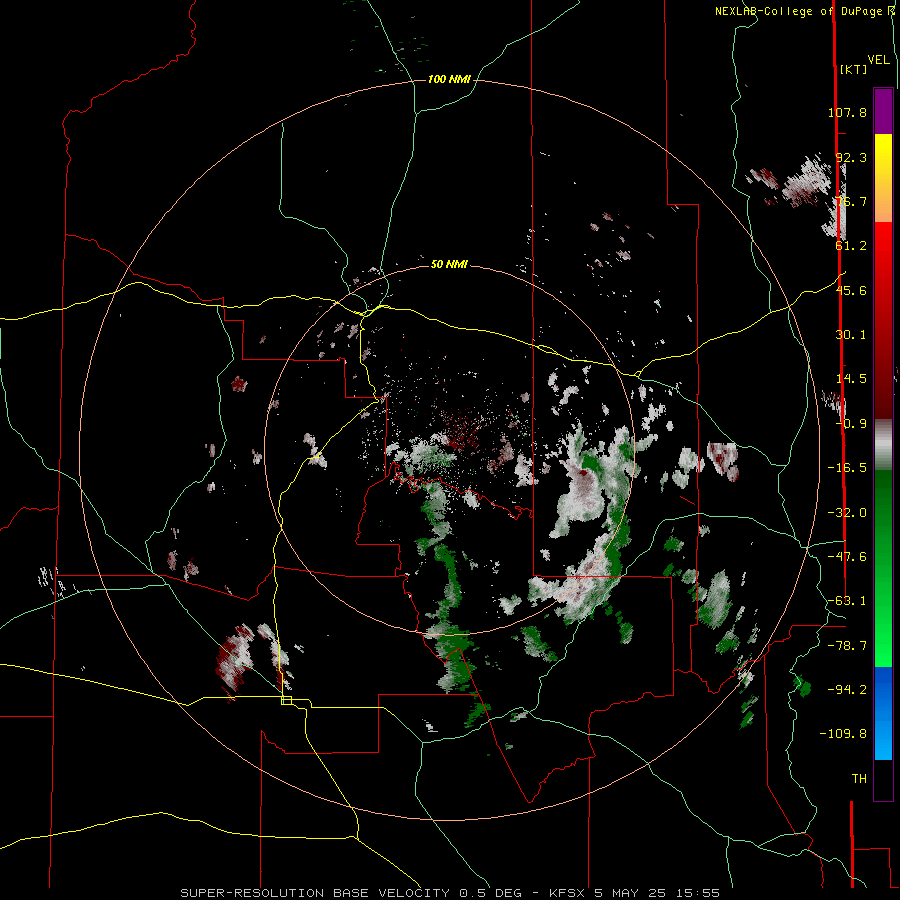Click the -78.7 legend value
This screenshot has width=900, height=900.
(847, 646)
